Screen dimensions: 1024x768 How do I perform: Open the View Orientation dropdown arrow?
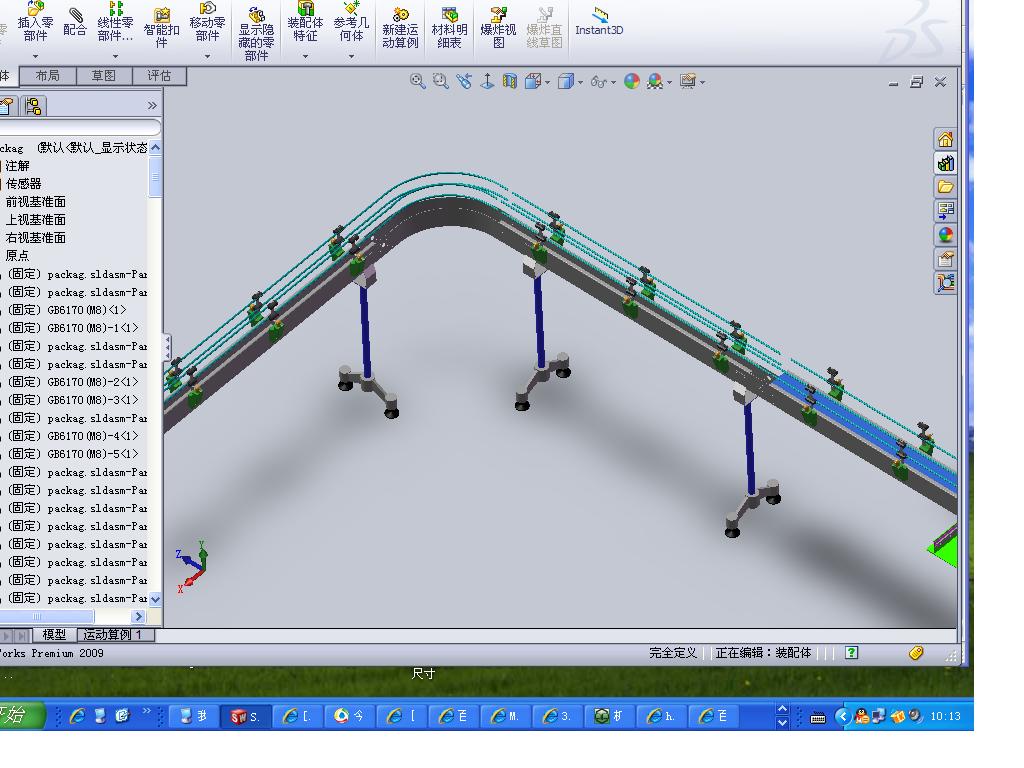coord(547,82)
